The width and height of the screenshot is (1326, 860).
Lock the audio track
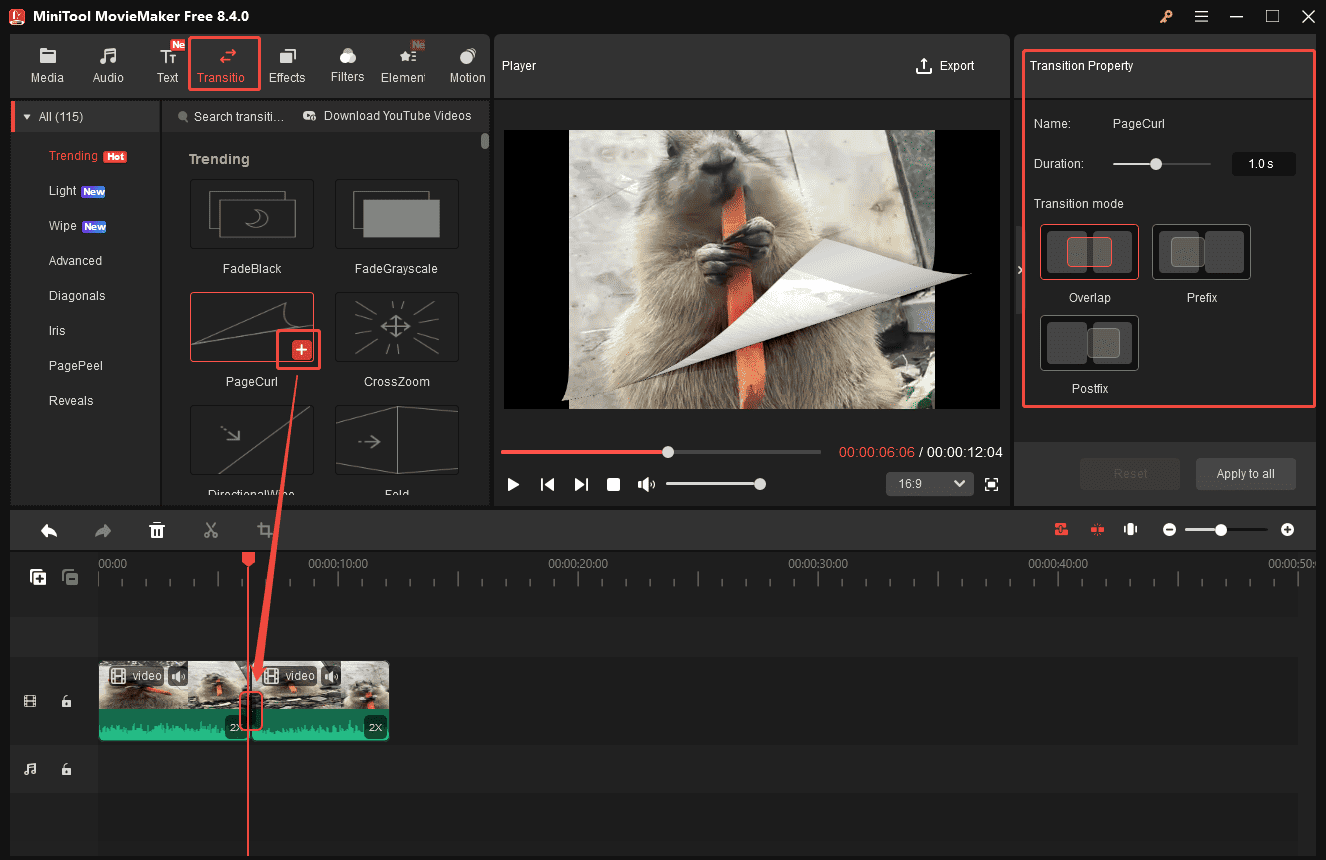coord(66,769)
